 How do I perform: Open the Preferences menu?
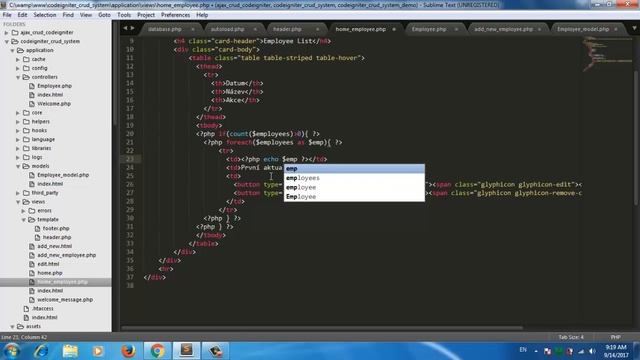tap(176, 15)
